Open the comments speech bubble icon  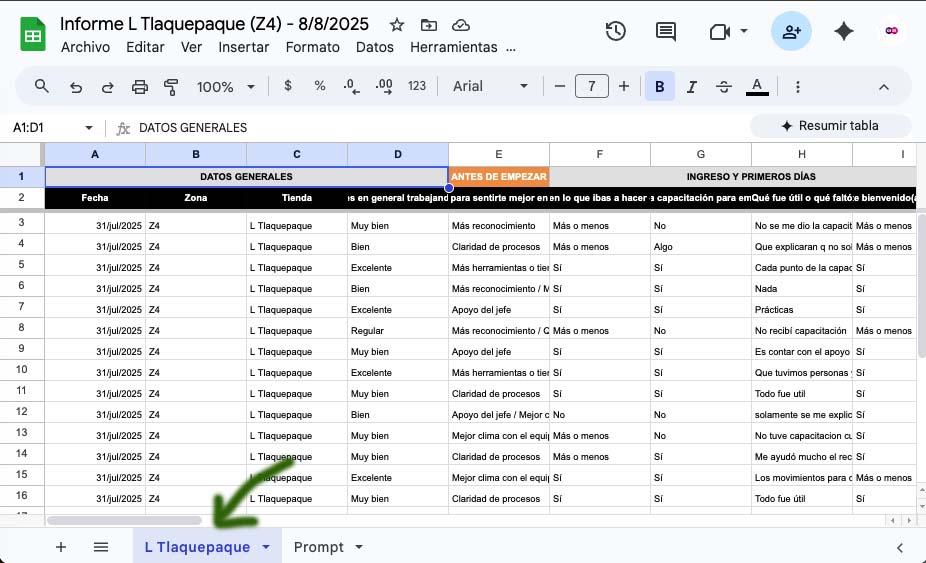[x=666, y=32]
